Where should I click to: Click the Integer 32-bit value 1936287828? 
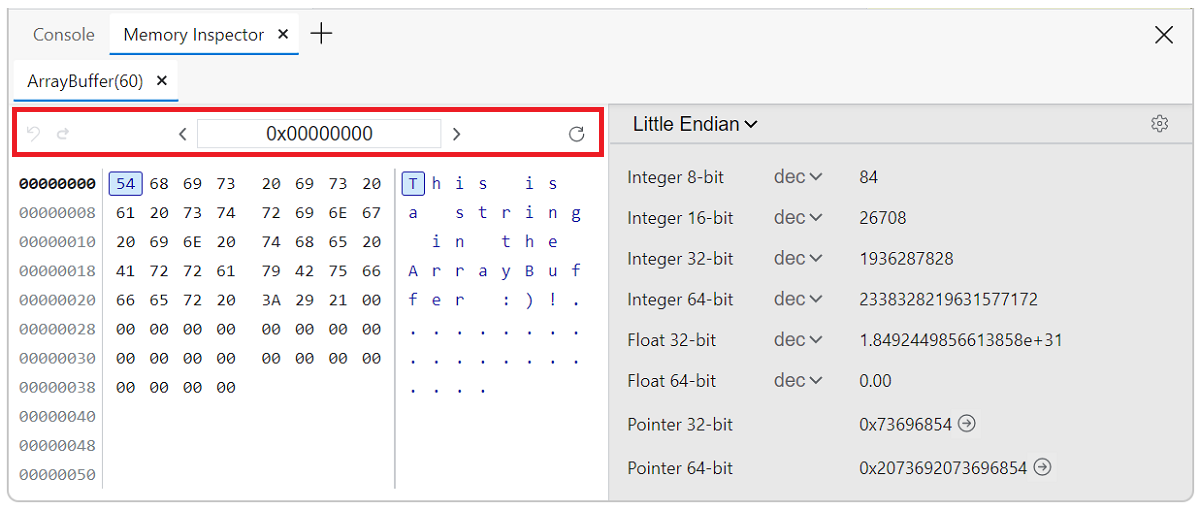906,258
